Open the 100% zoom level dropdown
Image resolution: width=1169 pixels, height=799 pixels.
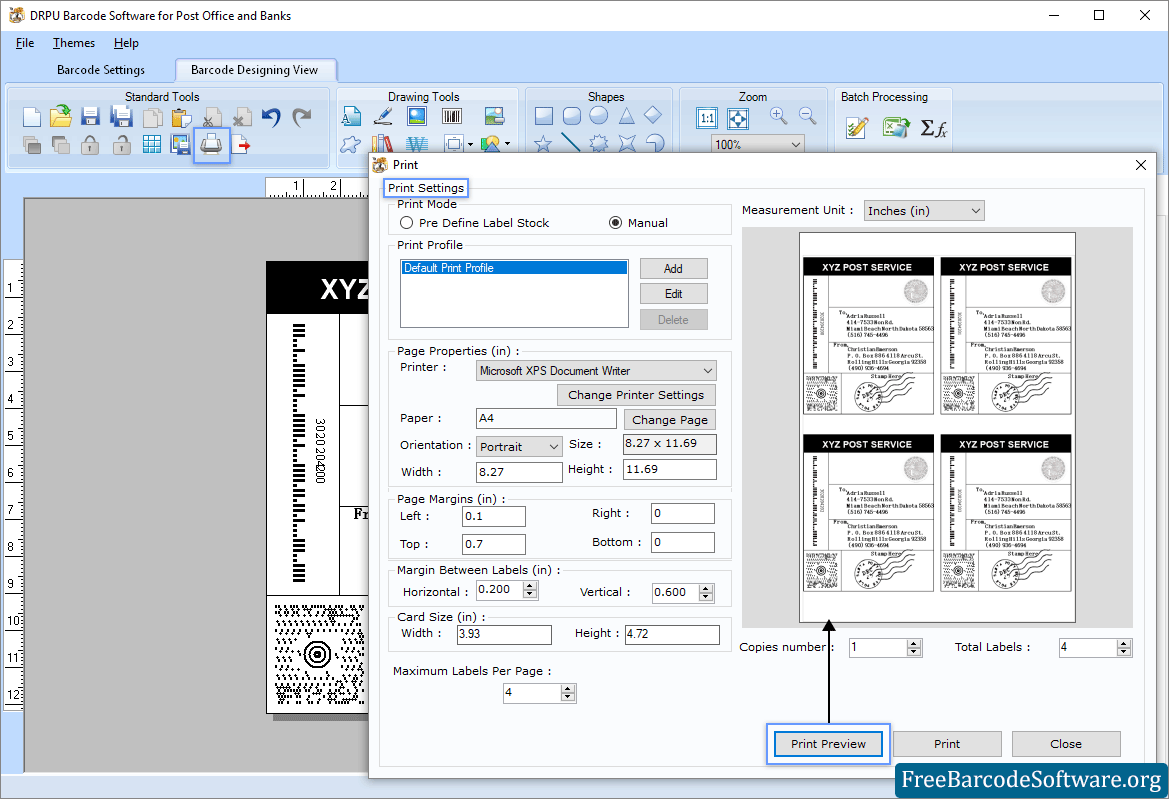(757, 145)
